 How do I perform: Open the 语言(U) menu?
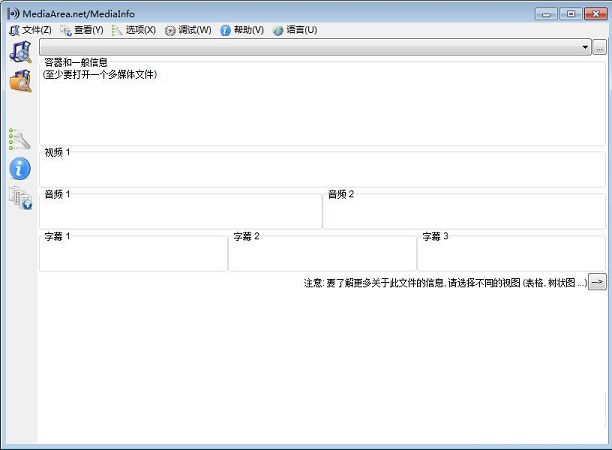tap(295, 30)
